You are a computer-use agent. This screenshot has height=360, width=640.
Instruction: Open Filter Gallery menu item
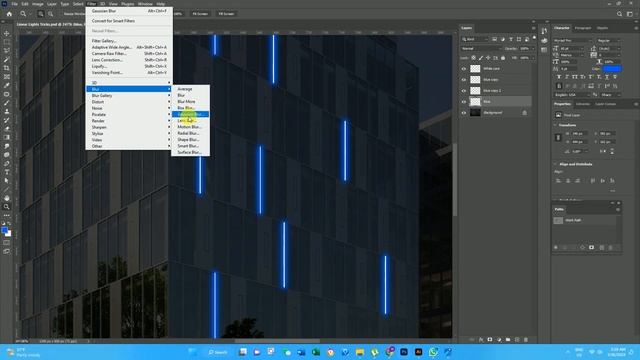tap(129, 41)
